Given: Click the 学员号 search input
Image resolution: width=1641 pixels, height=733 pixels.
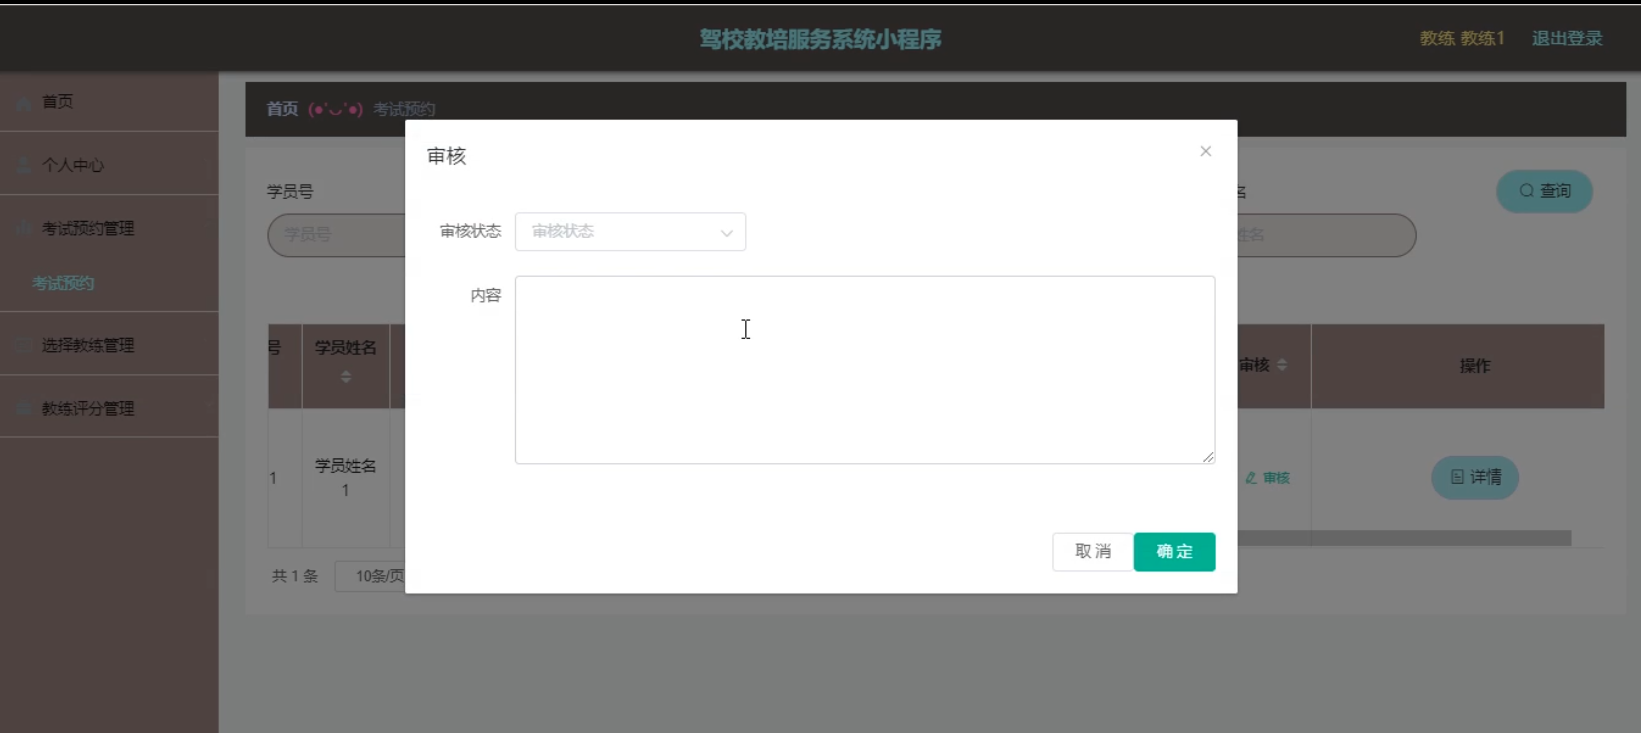Looking at the screenshot, I should pyautogui.click(x=337, y=235).
